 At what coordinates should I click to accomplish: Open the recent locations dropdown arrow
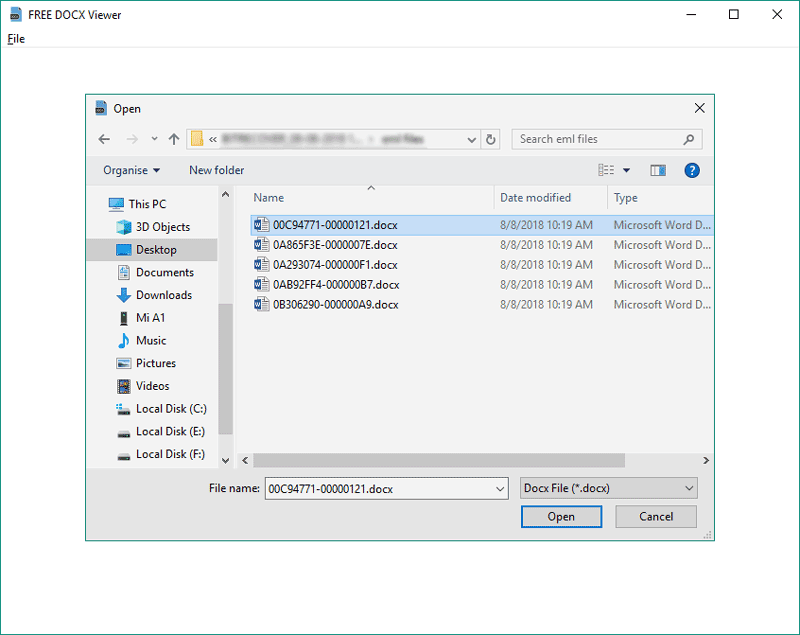[x=154, y=139]
